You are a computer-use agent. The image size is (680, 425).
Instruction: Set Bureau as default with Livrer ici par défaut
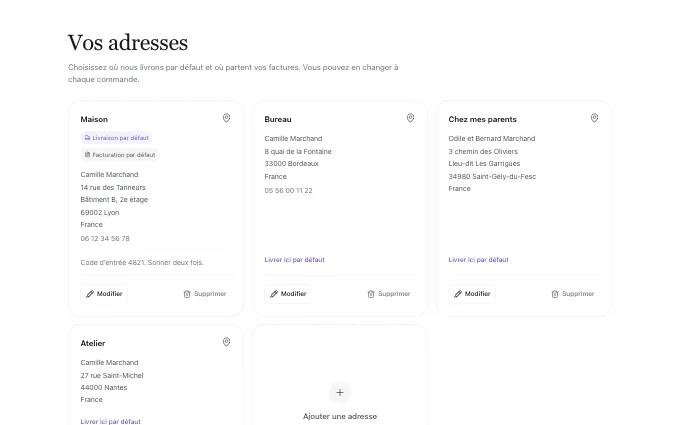[x=294, y=260]
